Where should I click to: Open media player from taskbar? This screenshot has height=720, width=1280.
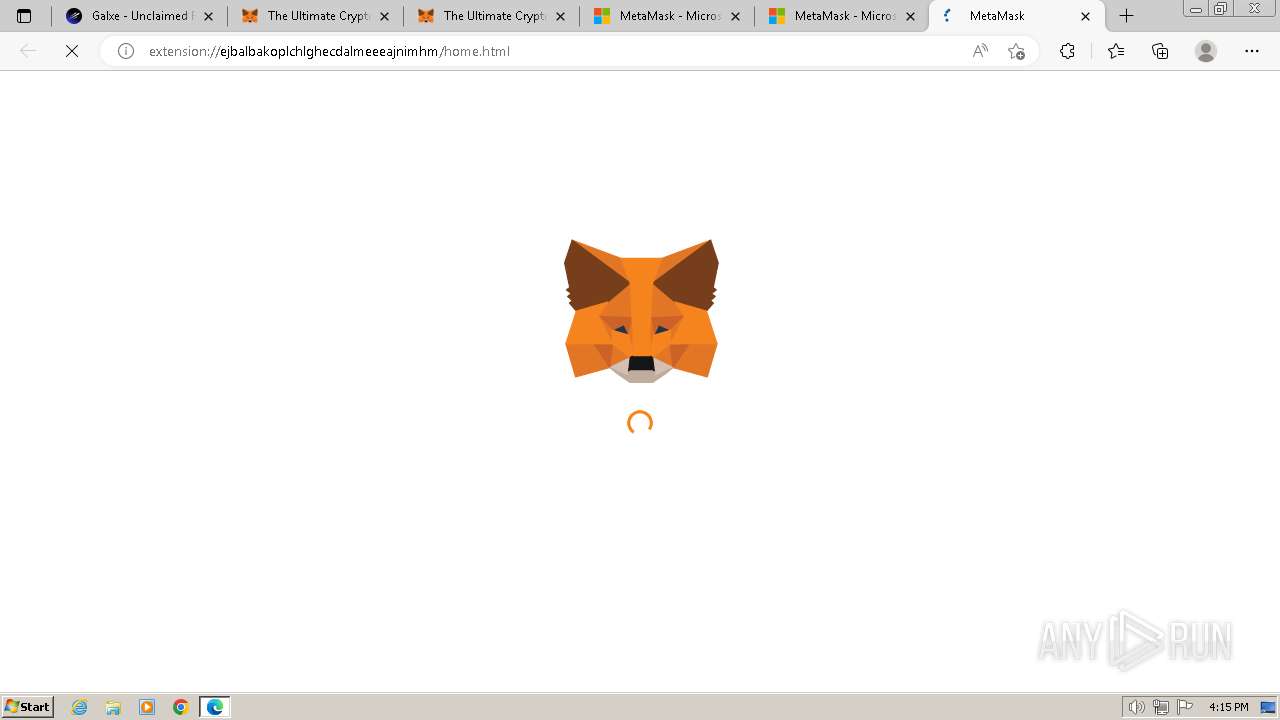(147, 707)
